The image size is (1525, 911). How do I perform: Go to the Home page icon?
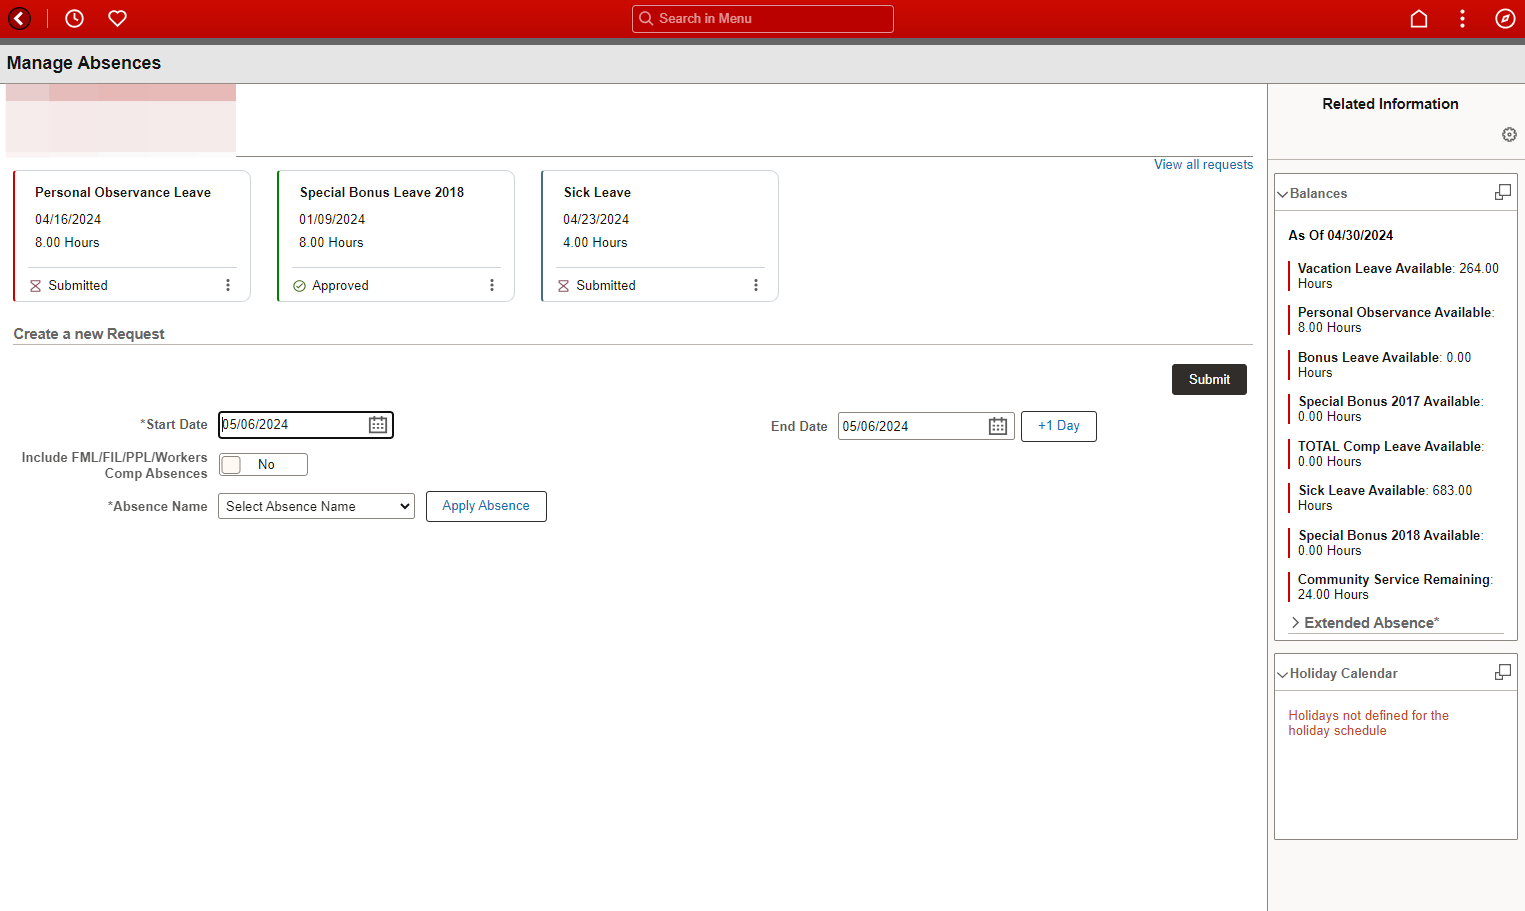click(1418, 18)
